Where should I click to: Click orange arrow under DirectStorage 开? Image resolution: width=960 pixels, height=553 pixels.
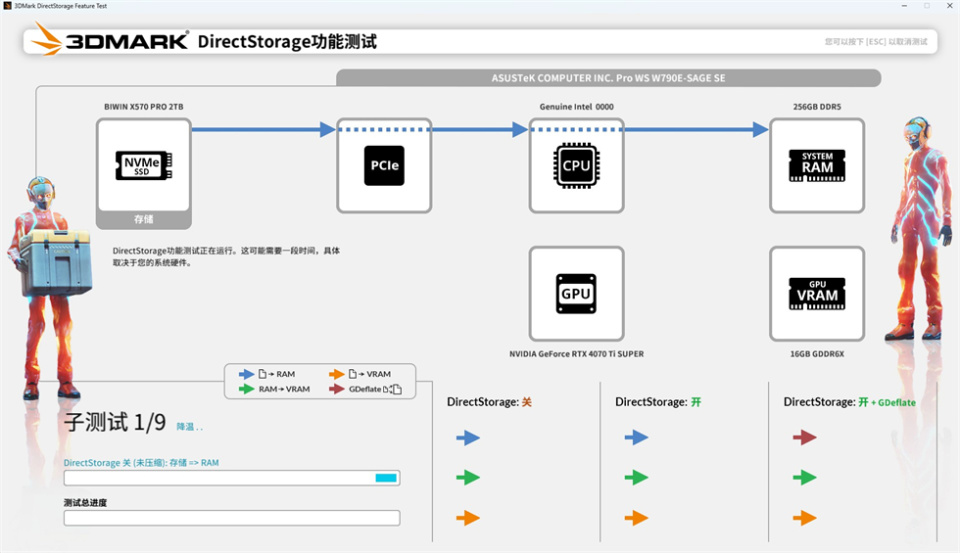pos(636,518)
